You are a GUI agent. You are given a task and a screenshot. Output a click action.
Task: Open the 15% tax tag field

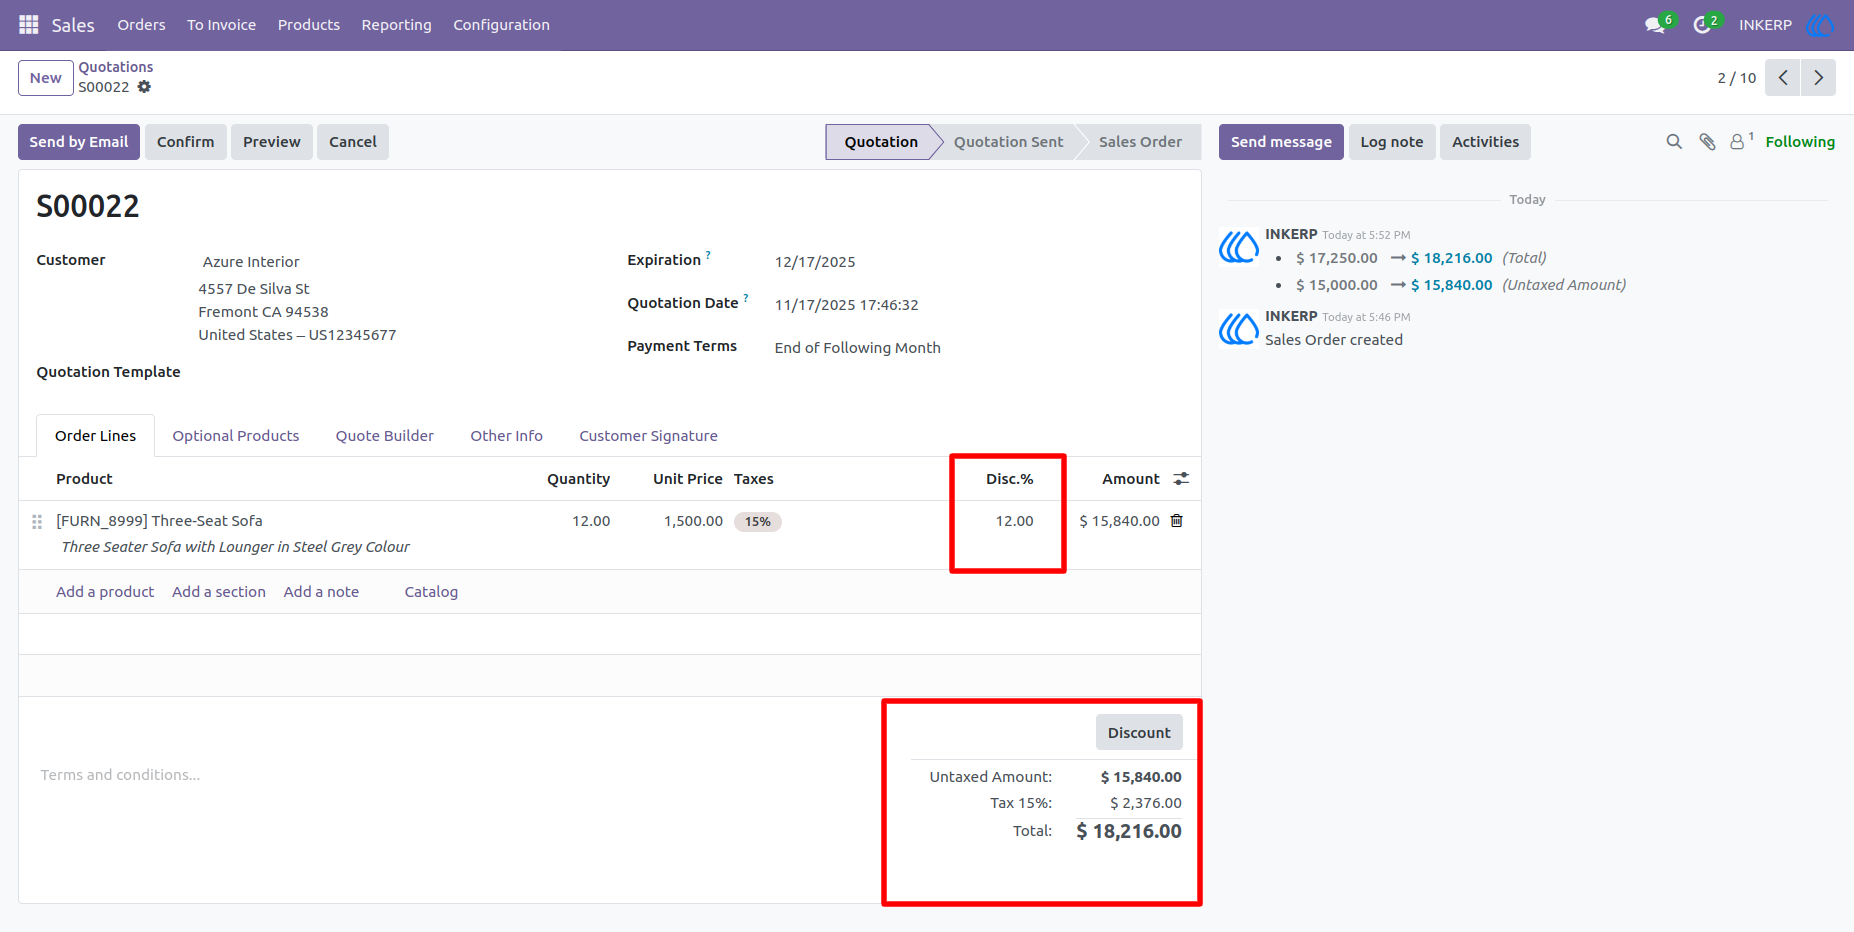click(x=758, y=522)
